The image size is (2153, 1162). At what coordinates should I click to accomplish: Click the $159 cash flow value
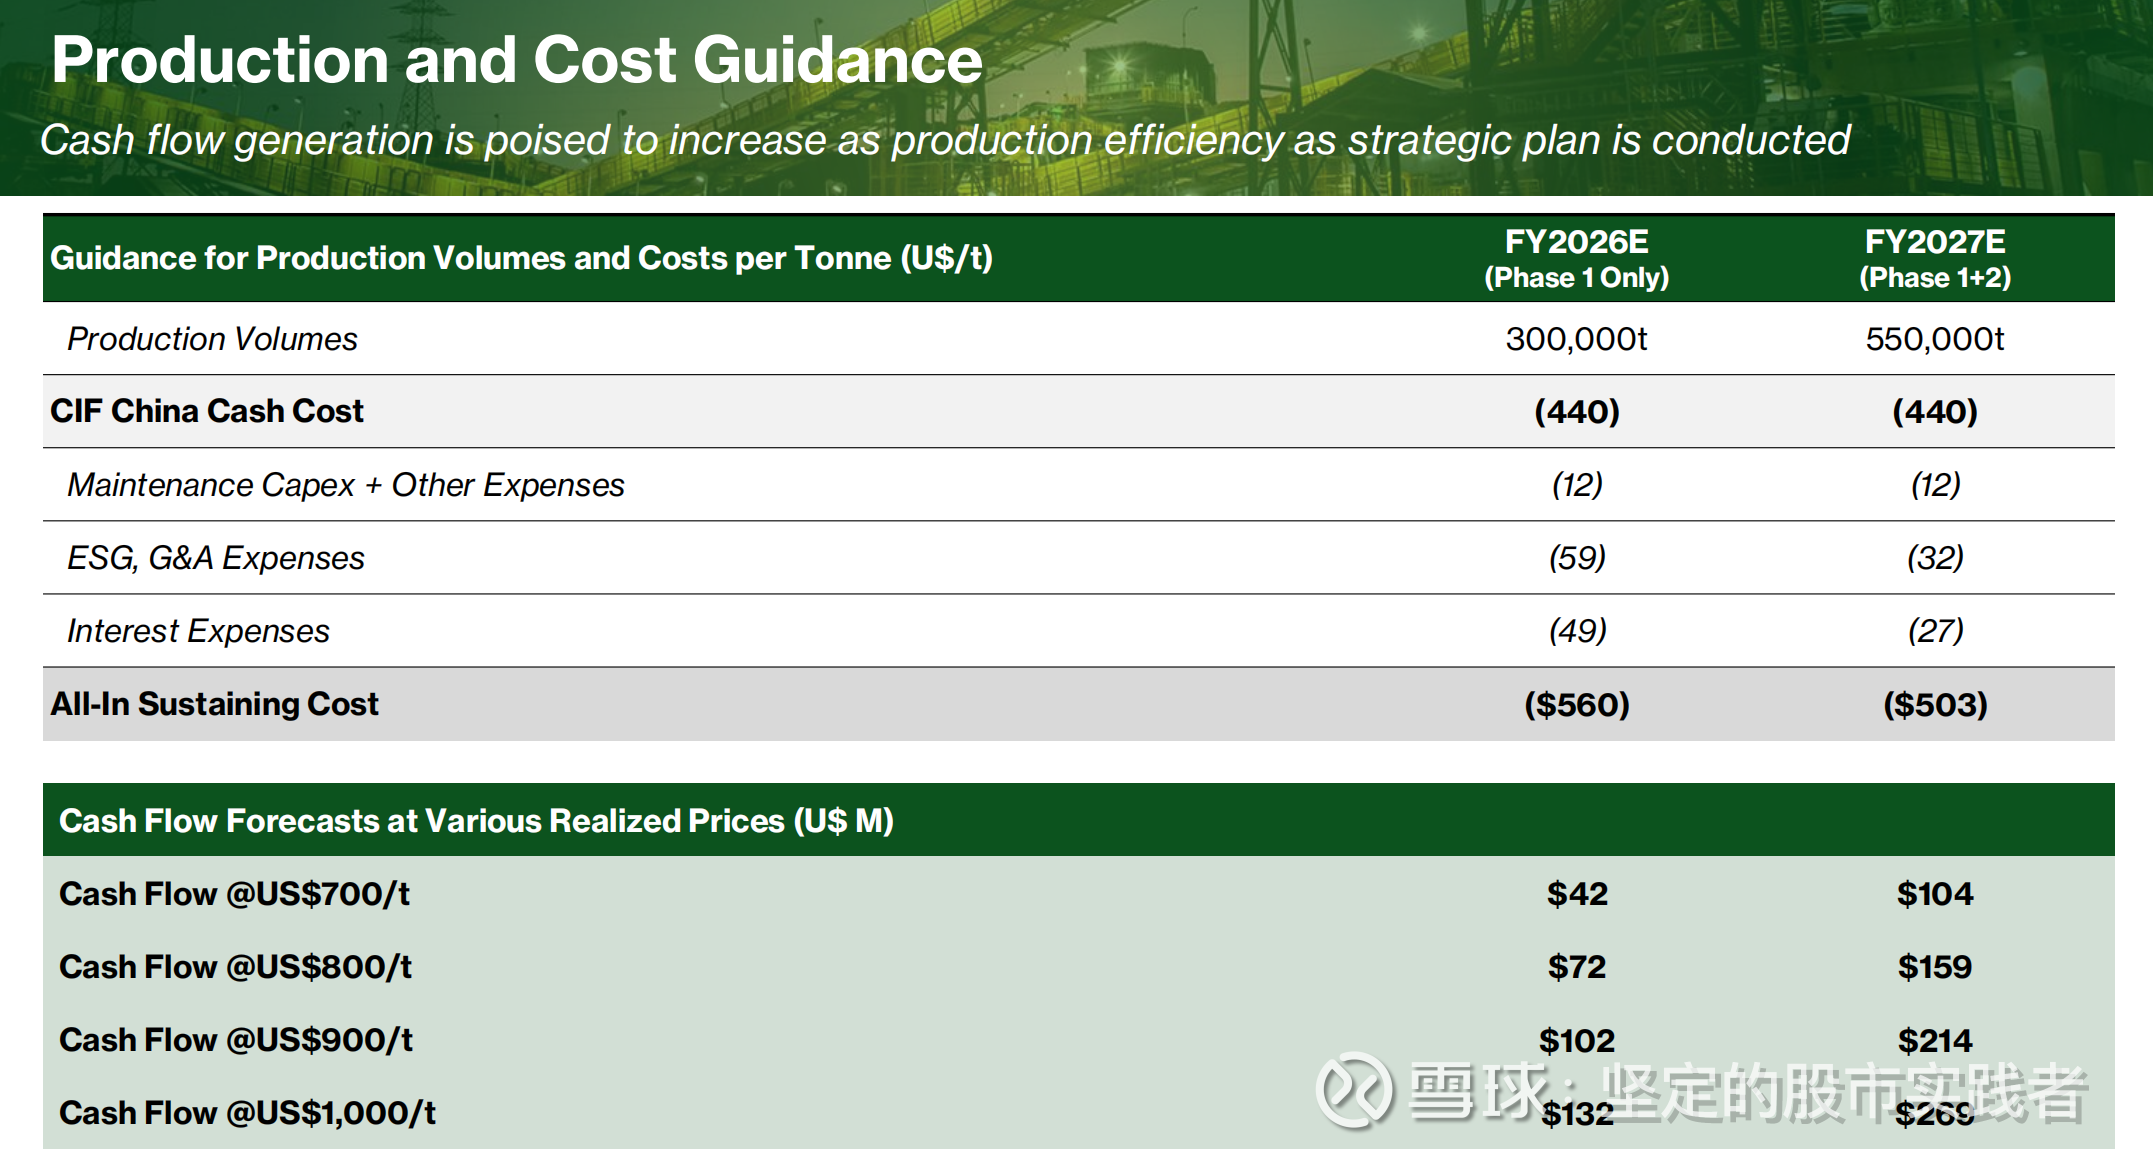pyautogui.click(x=1934, y=967)
